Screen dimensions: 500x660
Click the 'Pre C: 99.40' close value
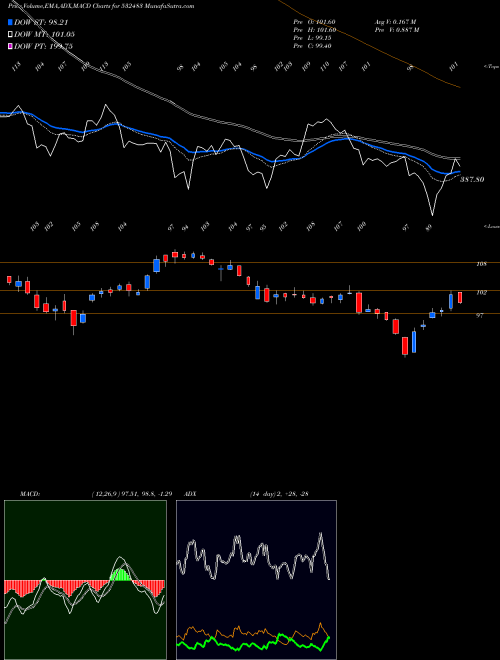click(x=313, y=46)
